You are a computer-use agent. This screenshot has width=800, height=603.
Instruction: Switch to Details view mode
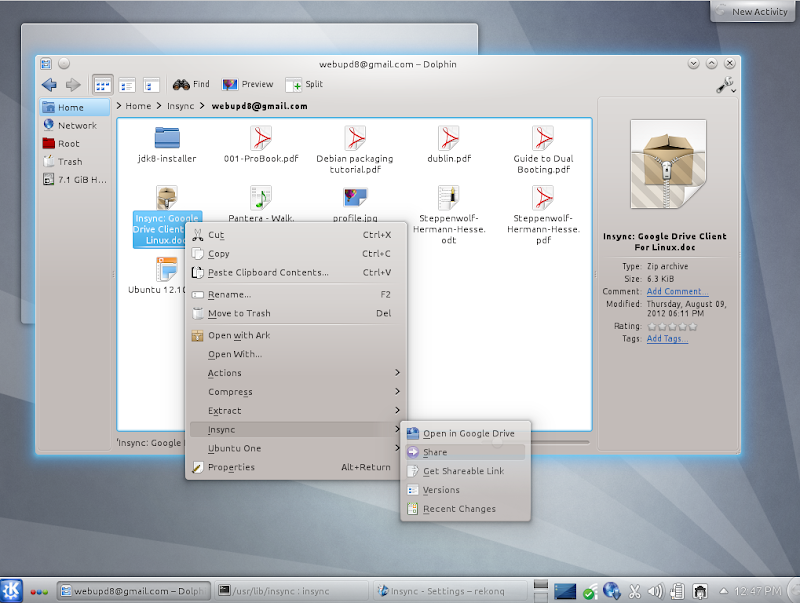coord(127,85)
